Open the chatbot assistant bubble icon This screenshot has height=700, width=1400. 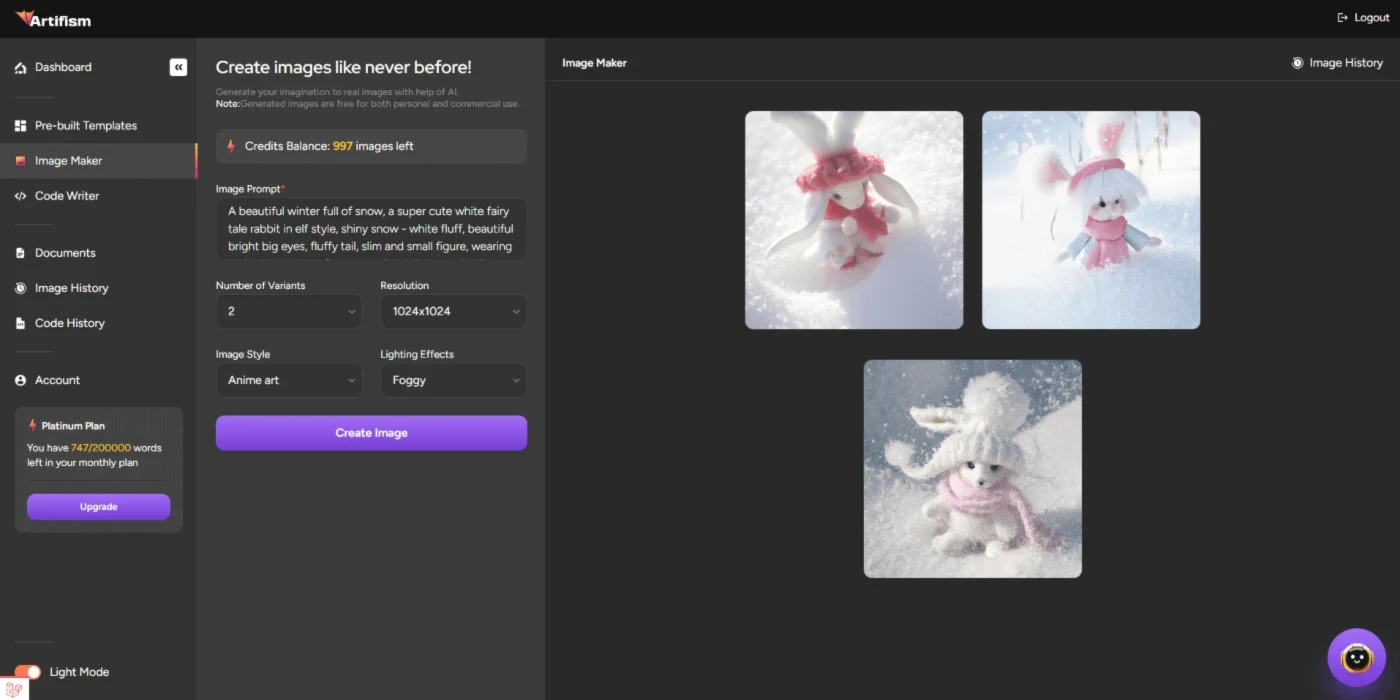[x=1356, y=657]
